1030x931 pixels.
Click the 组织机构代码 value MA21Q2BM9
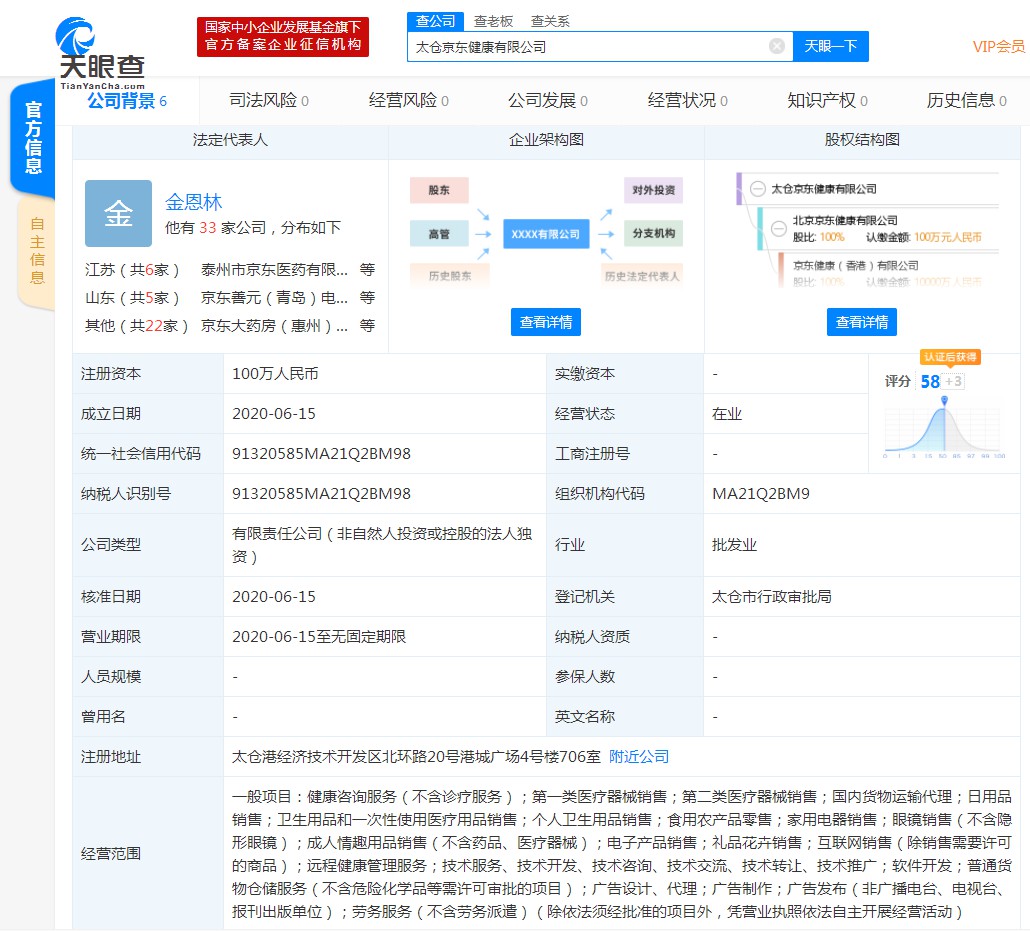coord(761,493)
